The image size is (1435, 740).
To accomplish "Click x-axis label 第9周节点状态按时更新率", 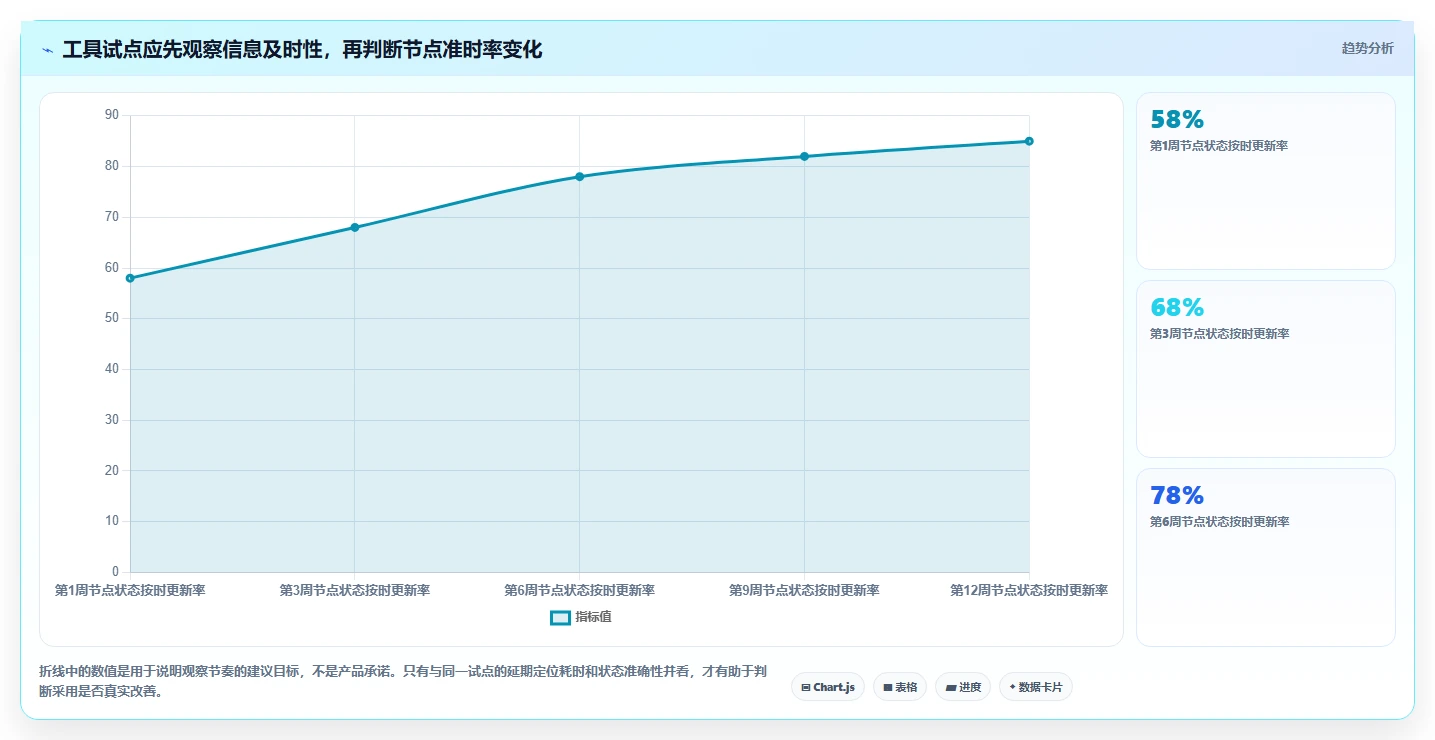I will [804, 591].
